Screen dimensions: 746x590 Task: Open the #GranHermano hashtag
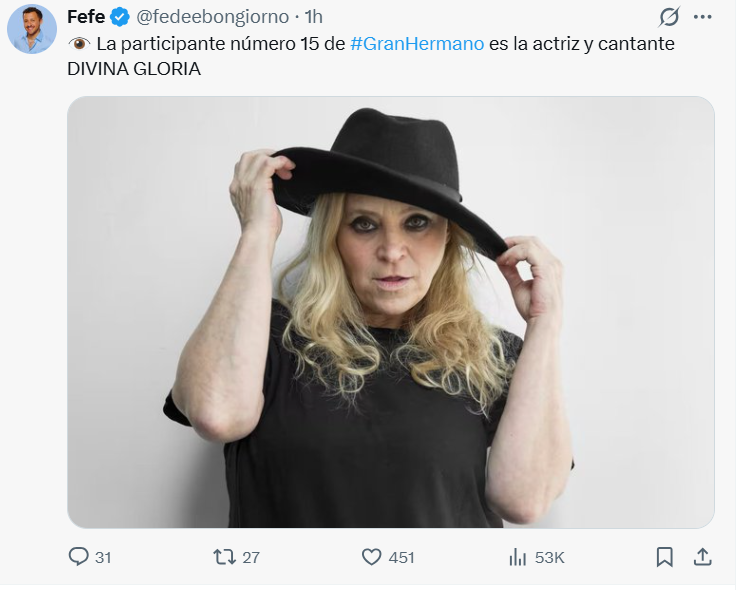pos(417,44)
